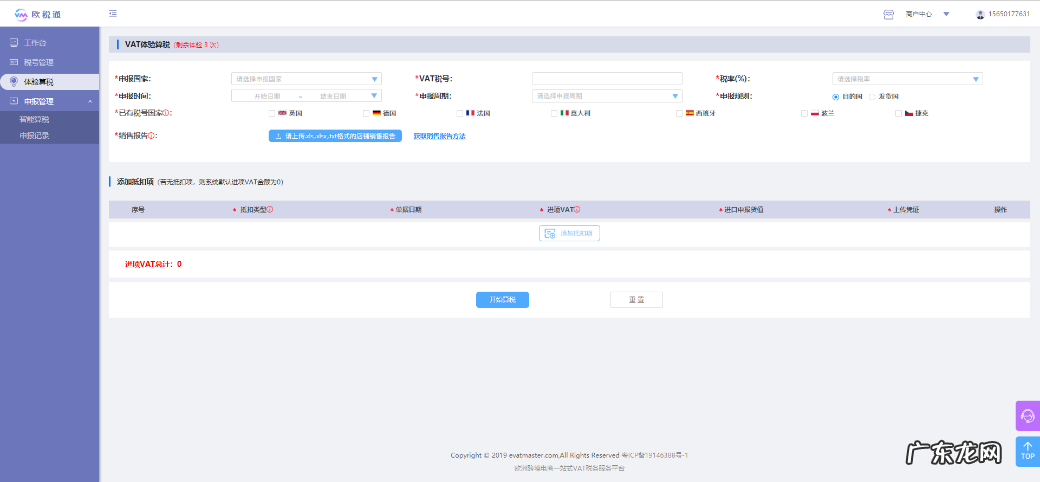Tick the 西班牙 country checkbox
The image size is (1040, 482).
pyautogui.click(x=679, y=113)
